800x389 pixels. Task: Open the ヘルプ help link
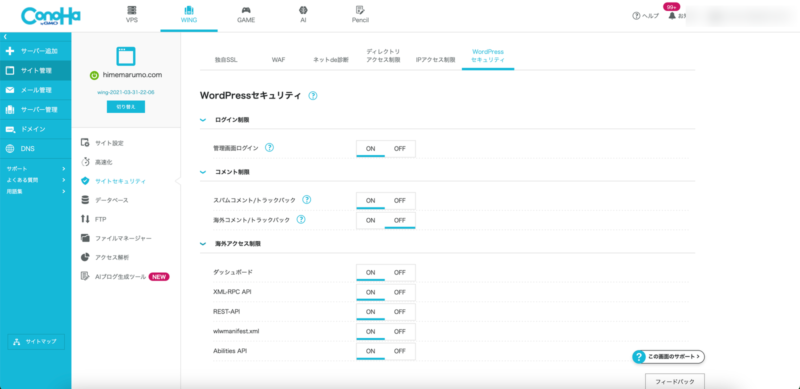coord(645,16)
